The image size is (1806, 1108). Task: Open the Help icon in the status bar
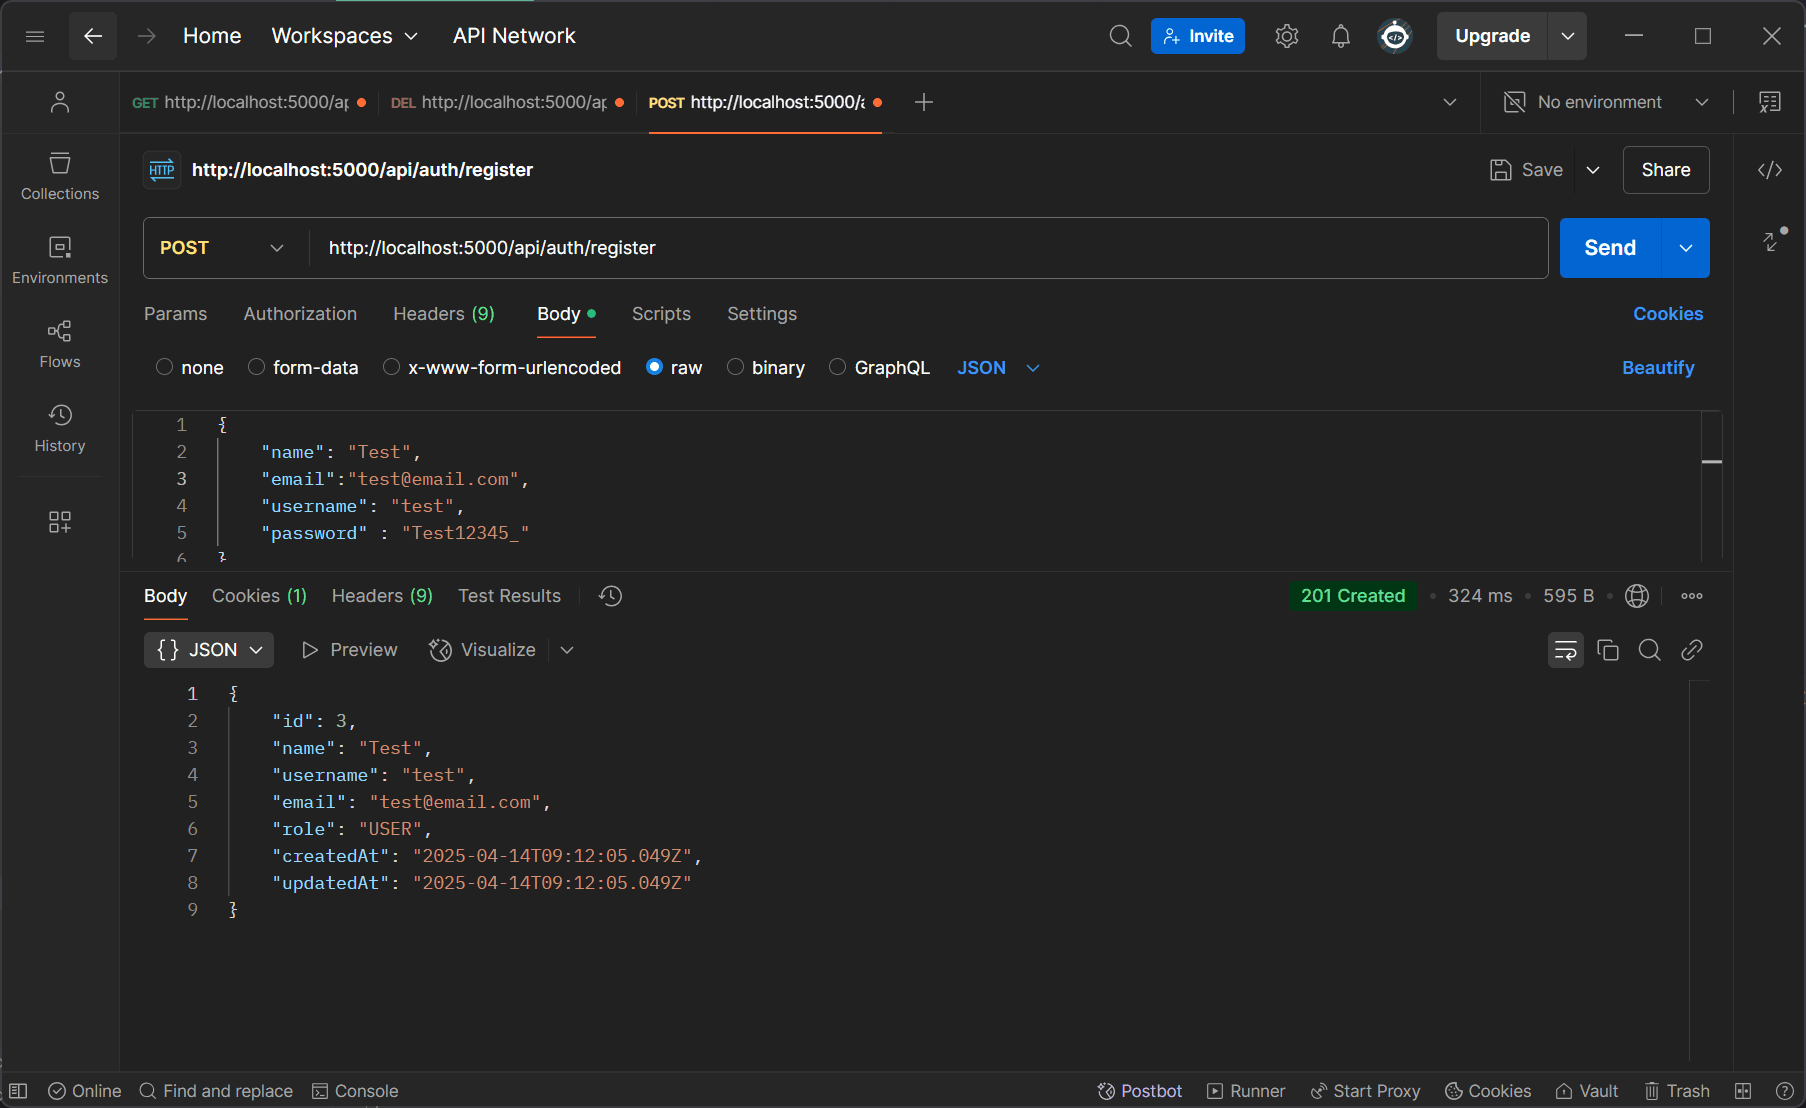[1784, 1091]
